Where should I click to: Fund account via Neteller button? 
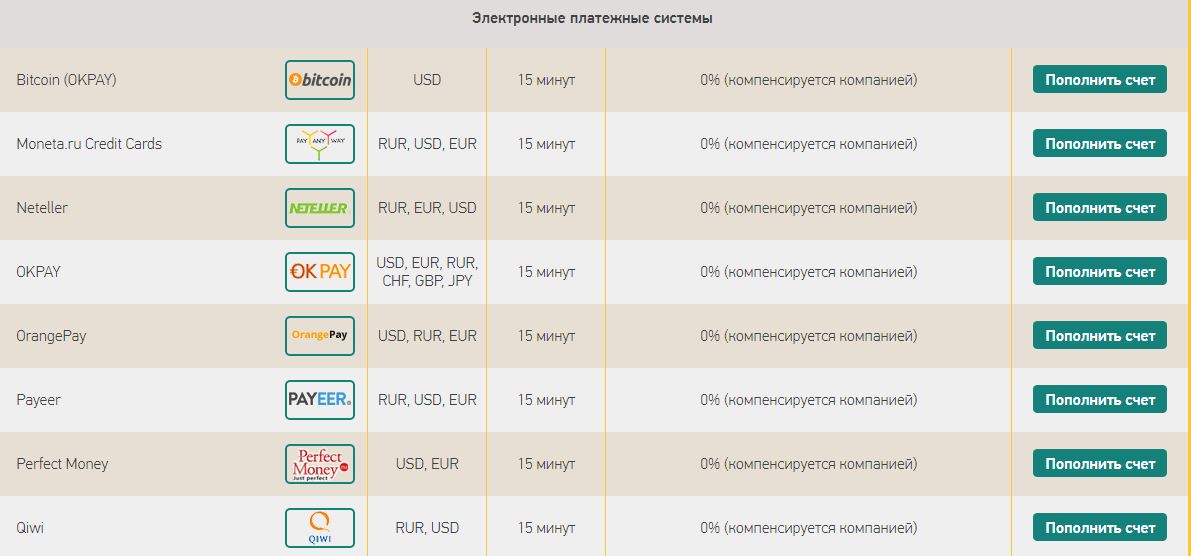click(1099, 208)
